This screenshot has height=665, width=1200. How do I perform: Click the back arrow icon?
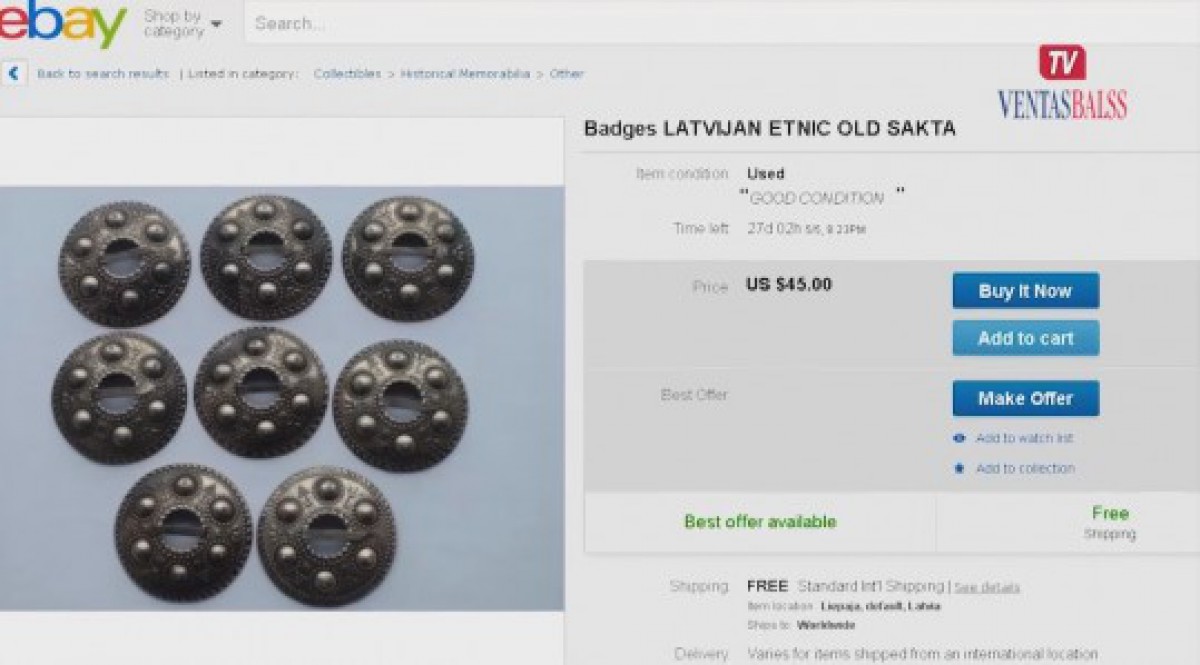coord(14,73)
